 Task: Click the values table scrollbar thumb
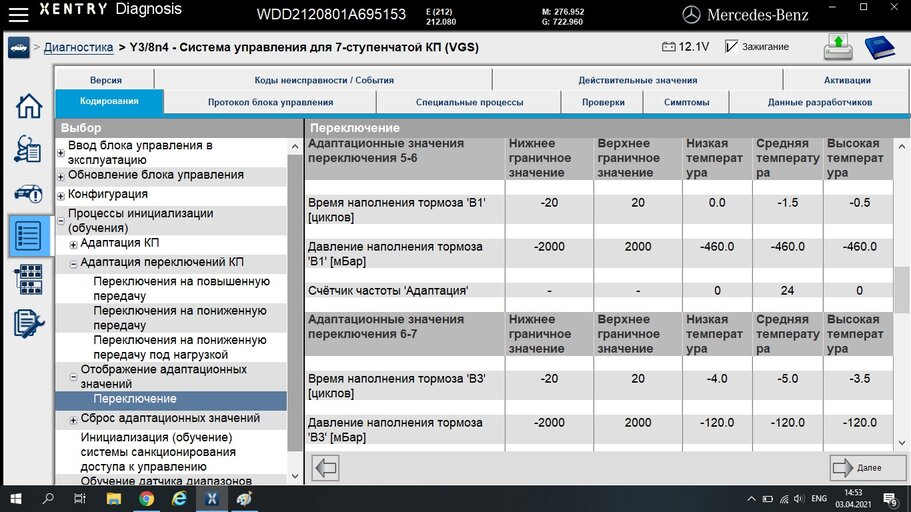(901, 292)
